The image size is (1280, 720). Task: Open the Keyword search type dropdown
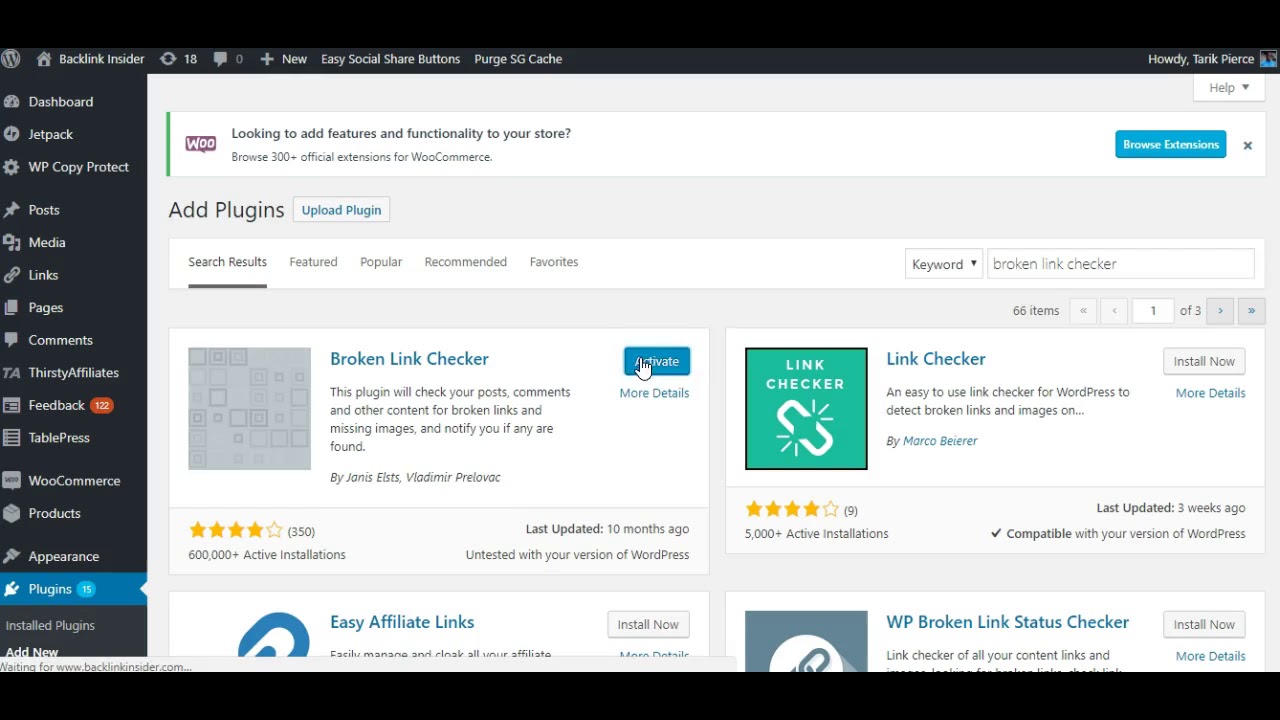(x=944, y=264)
